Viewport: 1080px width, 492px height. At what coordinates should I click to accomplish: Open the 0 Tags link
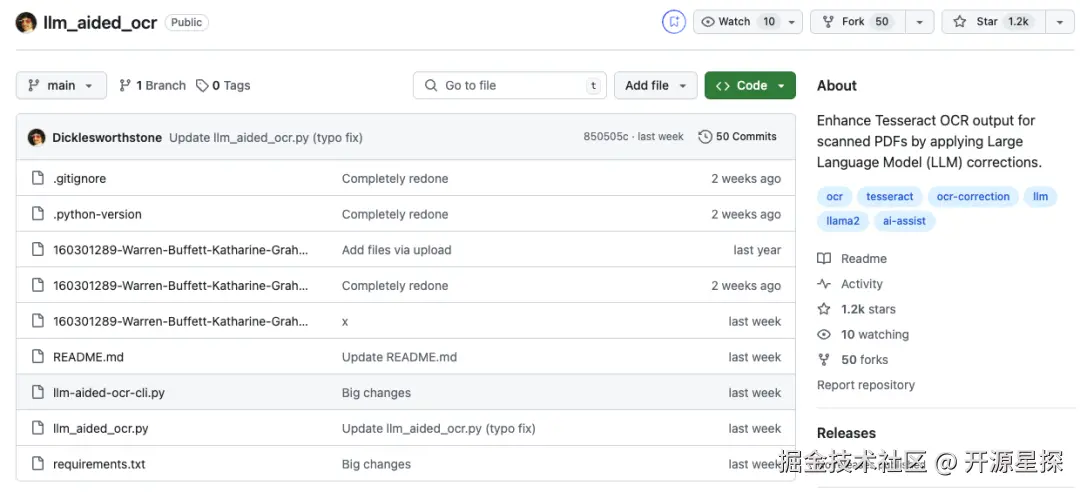tap(223, 85)
